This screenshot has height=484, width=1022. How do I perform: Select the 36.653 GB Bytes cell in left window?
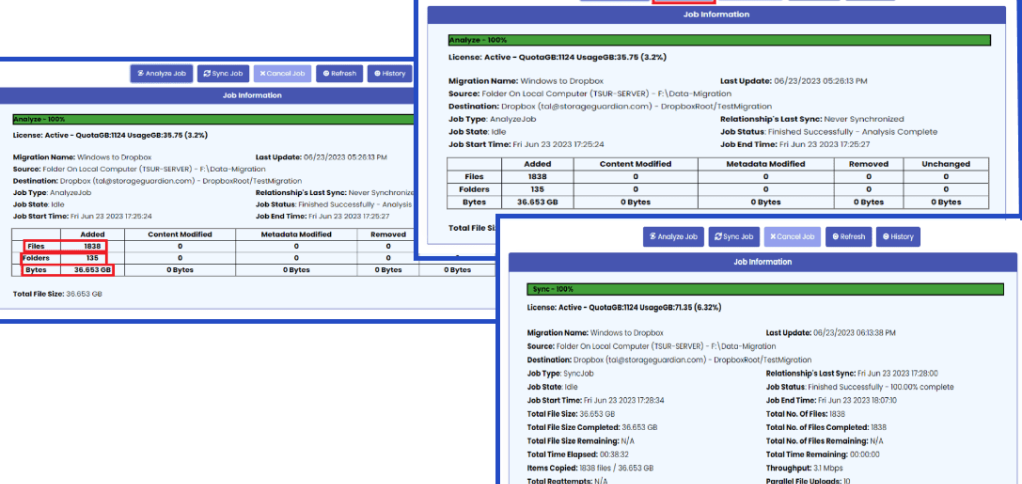point(92,270)
